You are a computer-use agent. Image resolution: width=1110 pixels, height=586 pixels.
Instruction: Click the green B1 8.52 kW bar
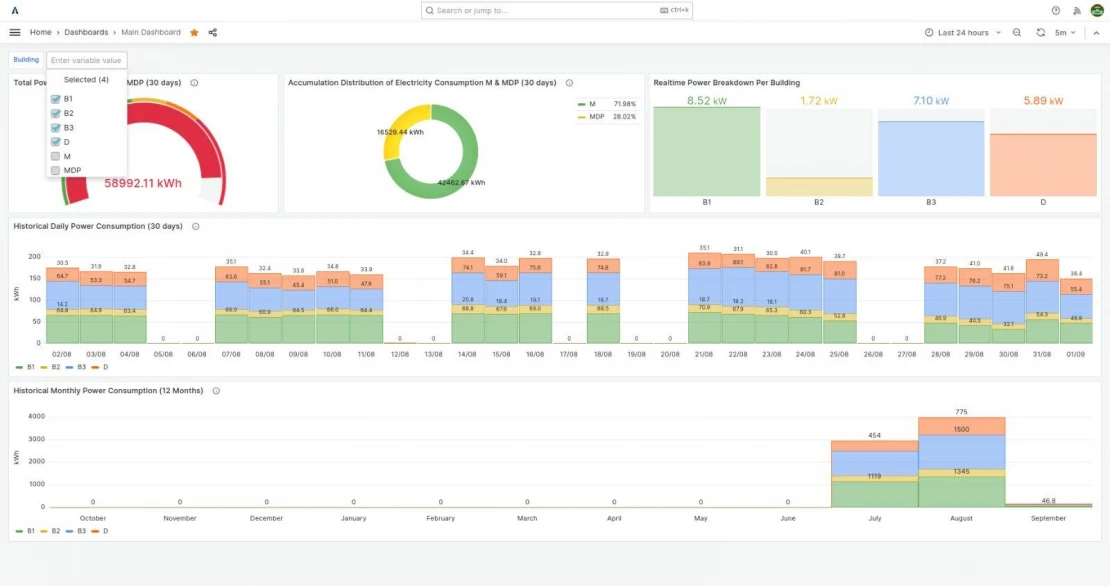coord(706,151)
